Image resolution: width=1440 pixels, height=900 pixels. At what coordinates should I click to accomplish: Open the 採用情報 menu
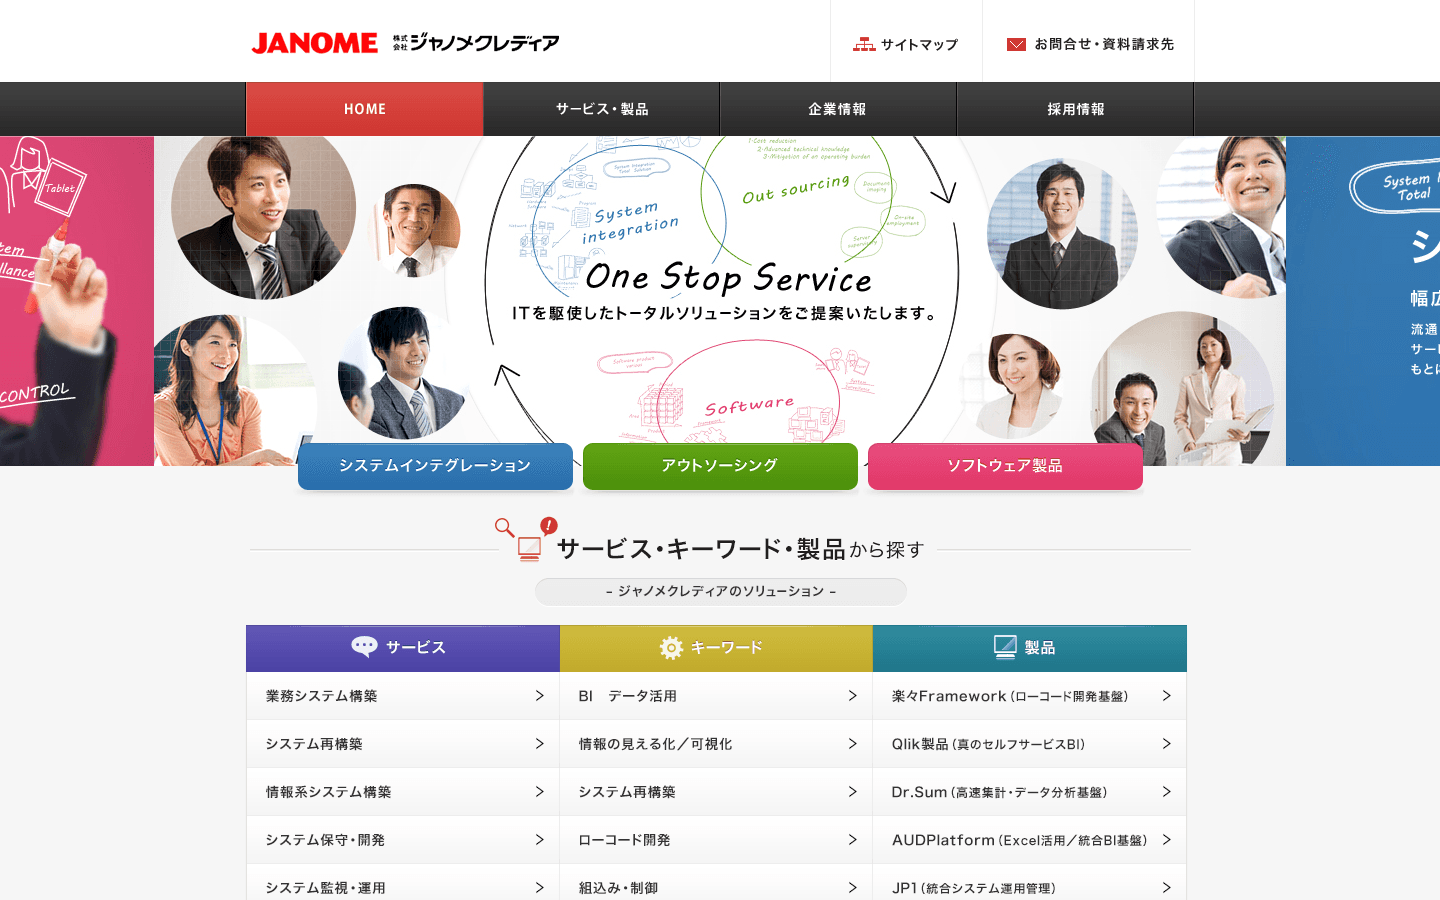(1076, 109)
